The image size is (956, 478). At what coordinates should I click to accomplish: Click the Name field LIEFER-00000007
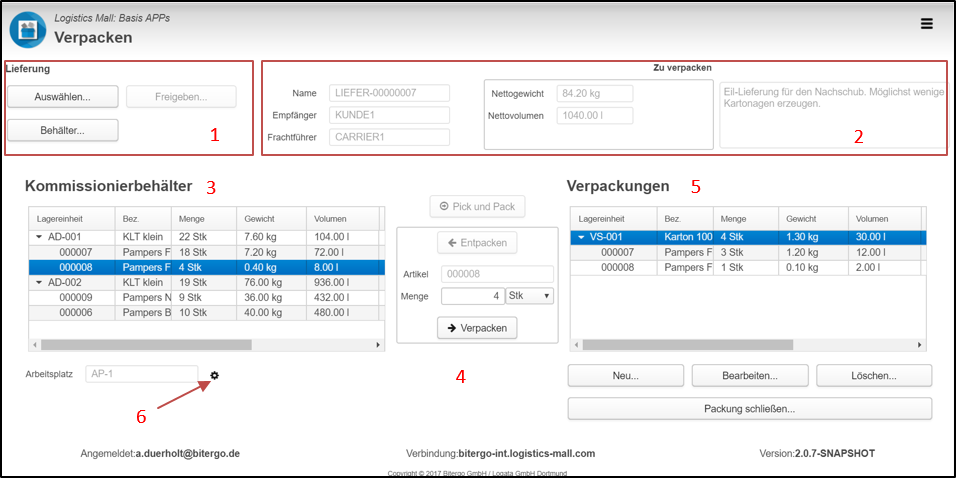click(x=389, y=93)
